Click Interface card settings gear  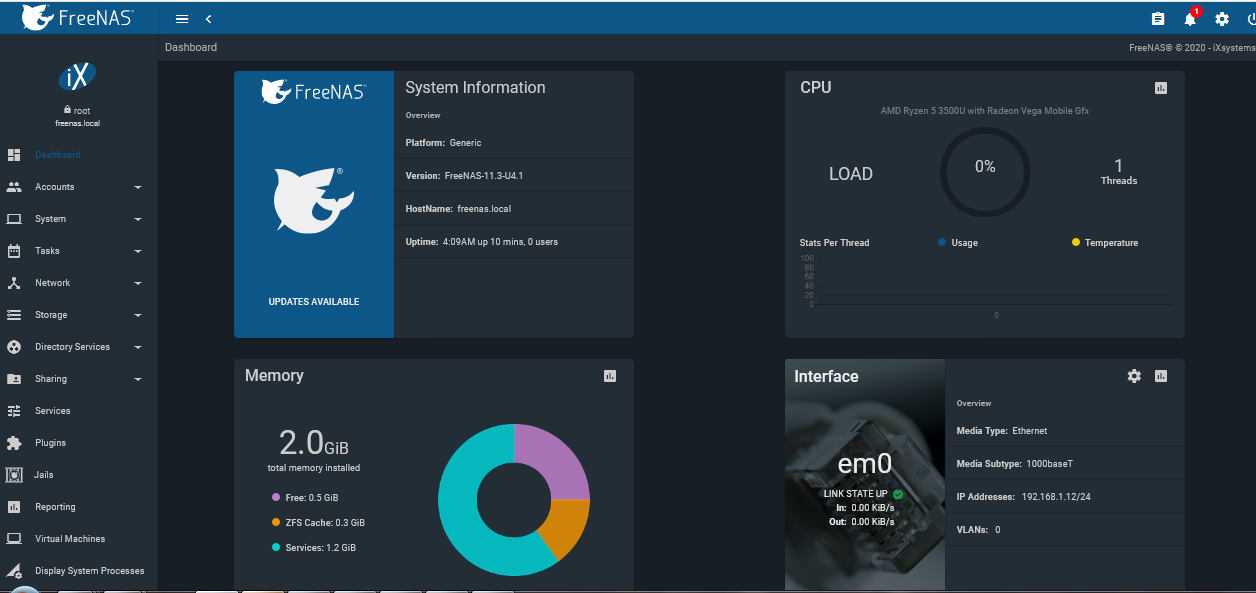point(1133,376)
